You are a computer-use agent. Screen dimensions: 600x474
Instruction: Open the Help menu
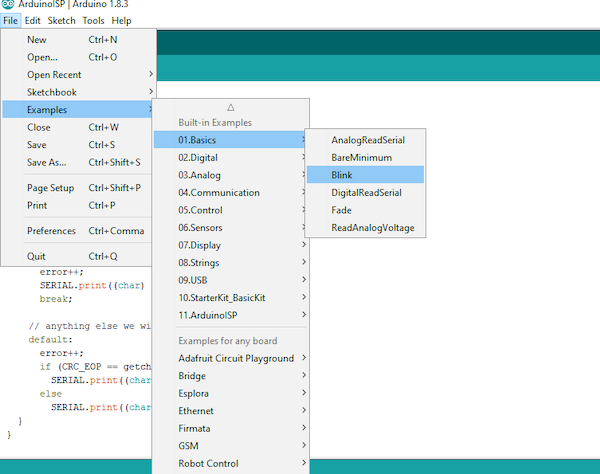pos(121,21)
